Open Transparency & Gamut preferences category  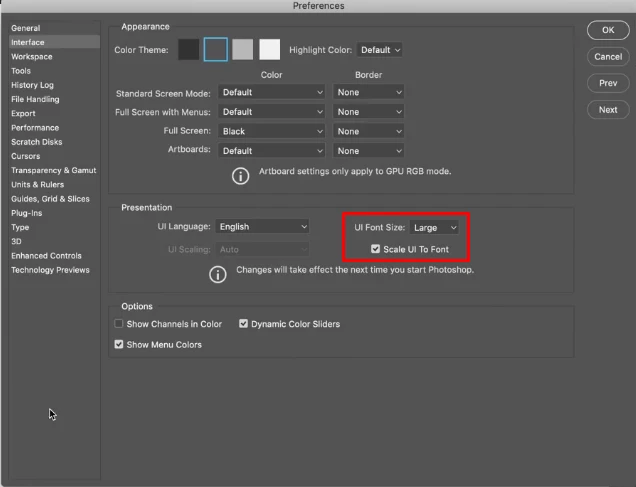pos(54,170)
